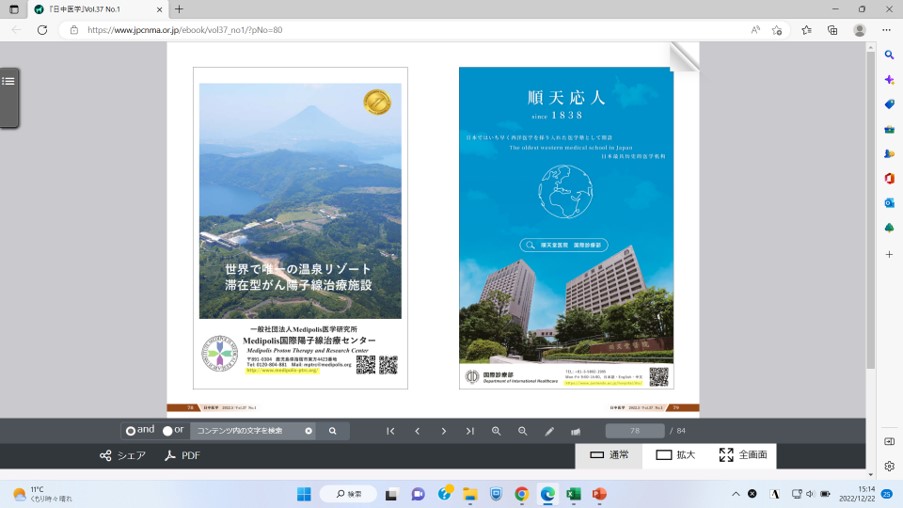The height and width of the screenshot is (508, 903).
Task: Open the Collections icon
Action: coord(832,30)
